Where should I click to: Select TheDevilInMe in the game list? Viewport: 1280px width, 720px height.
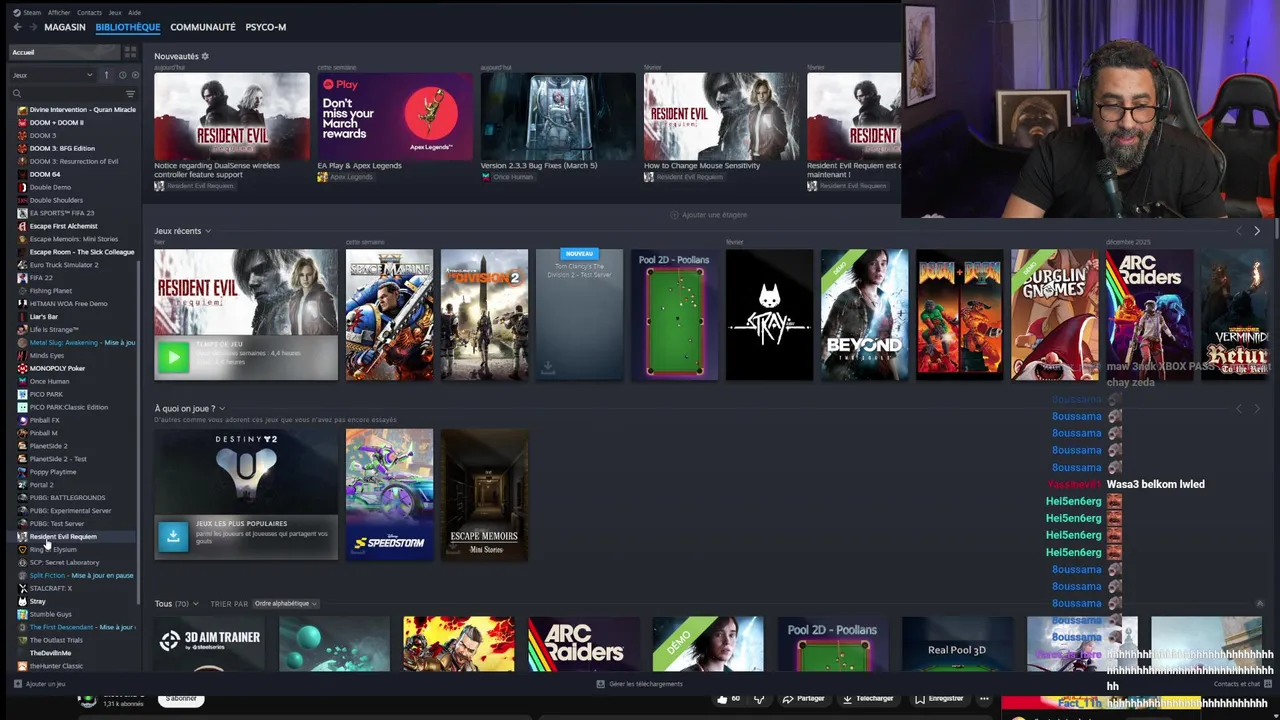50,653
